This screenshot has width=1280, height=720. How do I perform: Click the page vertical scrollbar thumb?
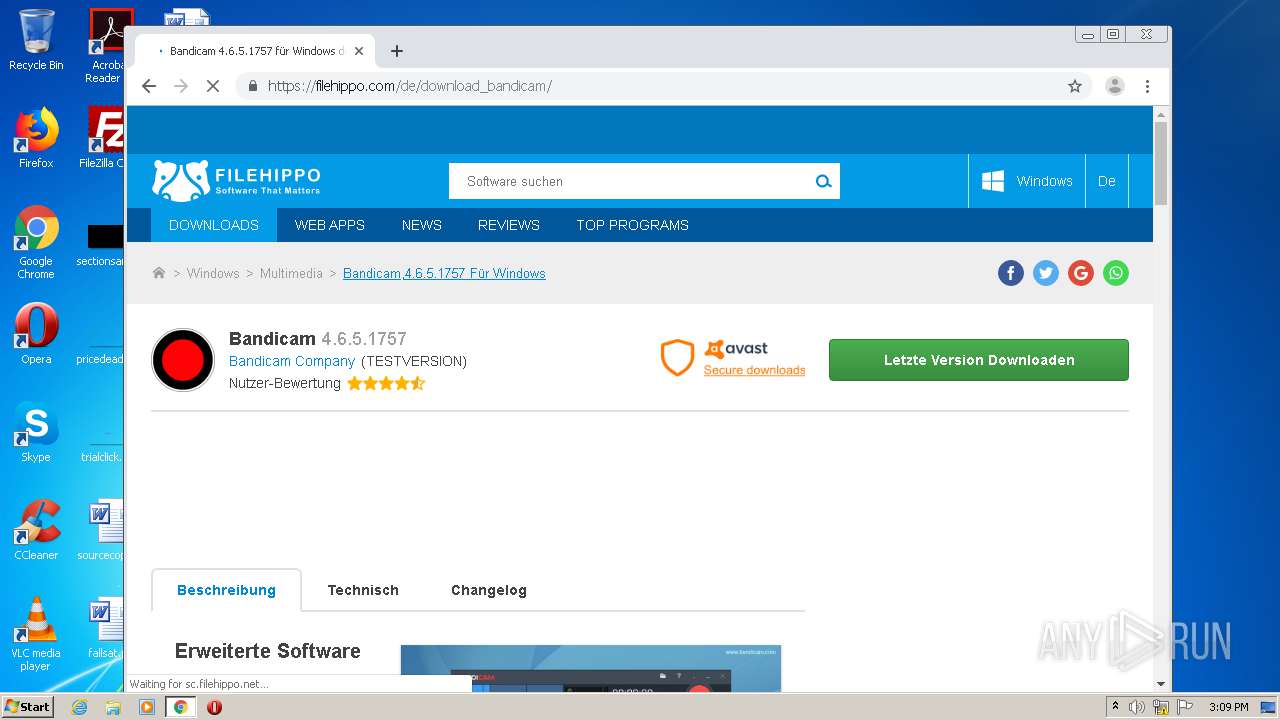pyautogui.click(x=1161, y=163)
